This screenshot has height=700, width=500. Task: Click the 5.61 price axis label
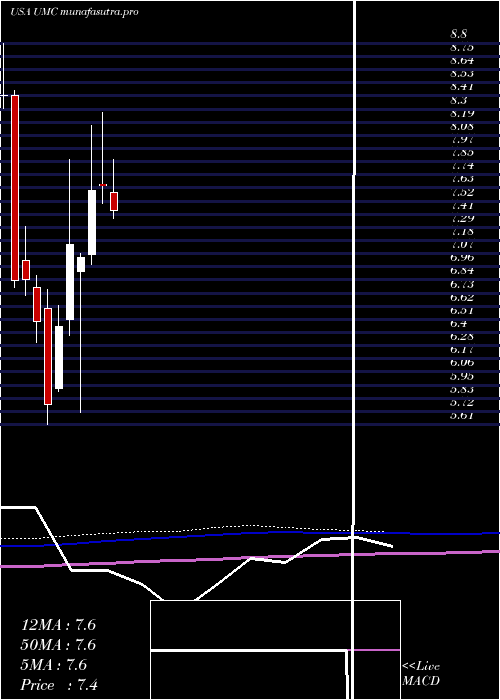tap(462, 416)
